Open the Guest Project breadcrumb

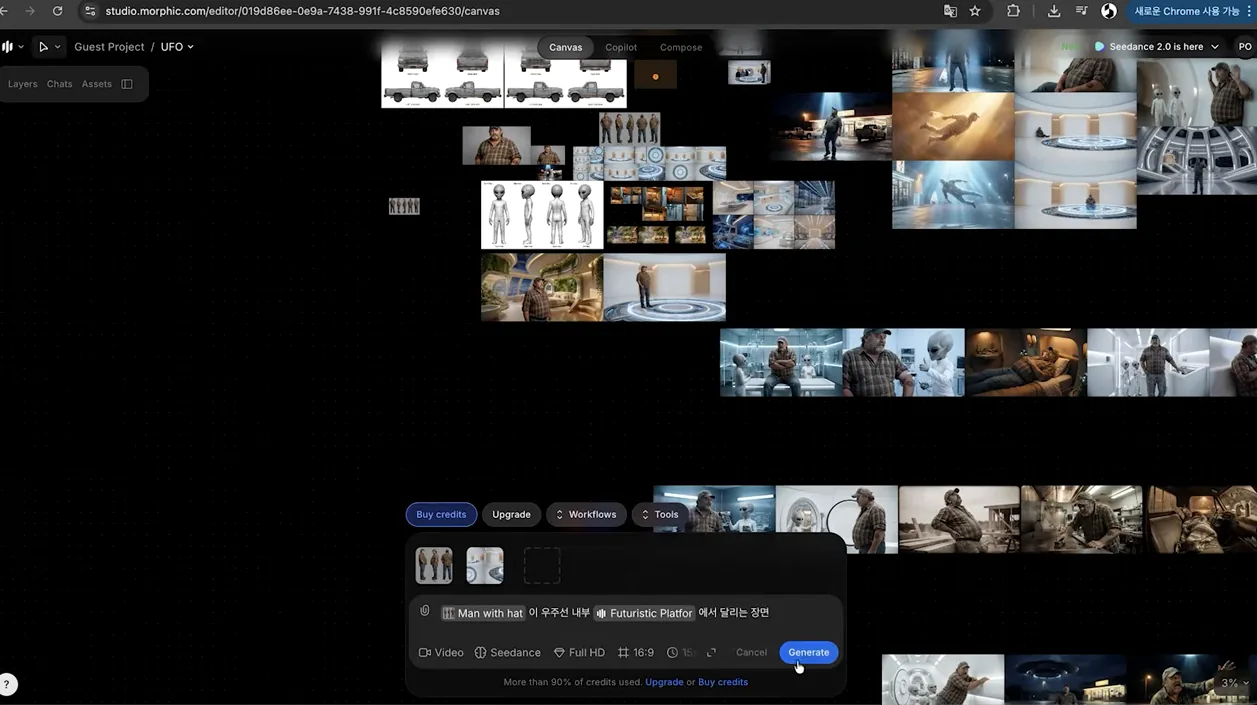pyautogui.click(x=109, y=47)
